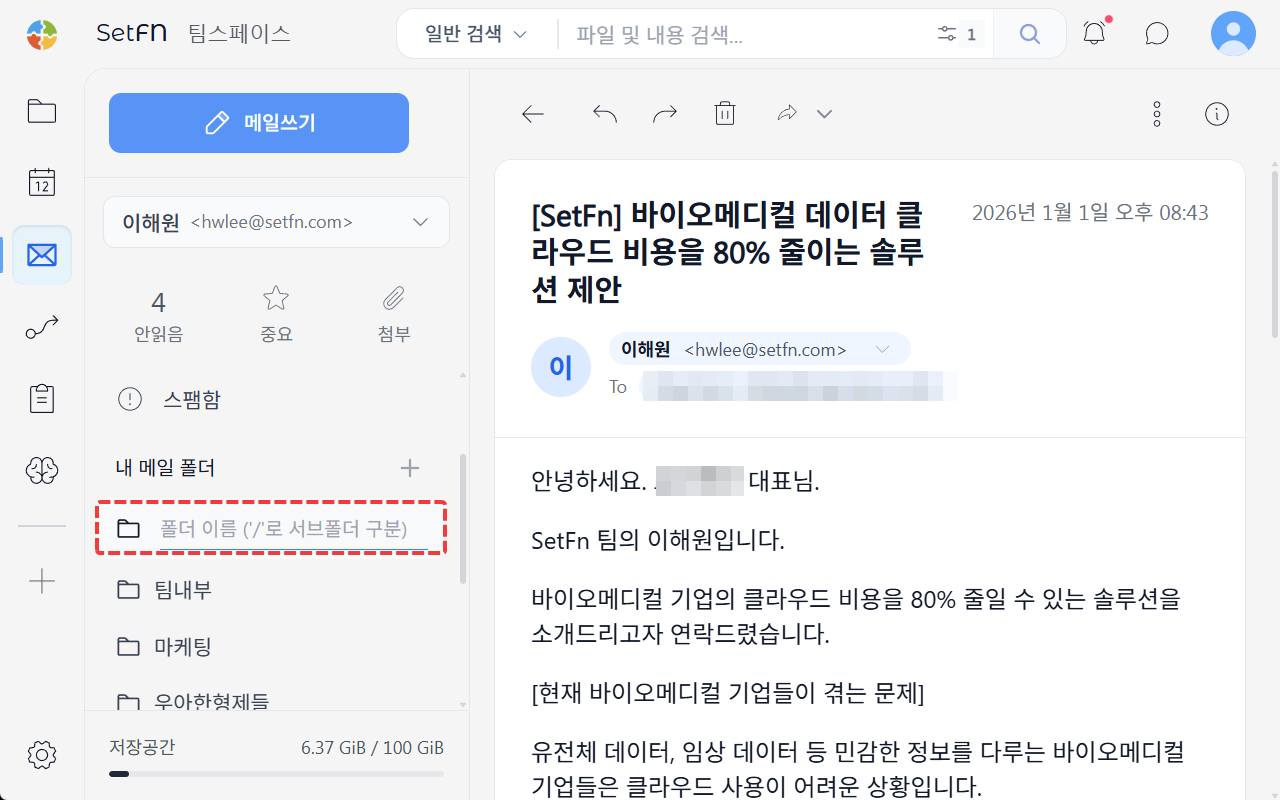This screenshot has height=800, width=1280.
Task: Click the share arrow icon in mail toolbar
Action: [787, 114]
